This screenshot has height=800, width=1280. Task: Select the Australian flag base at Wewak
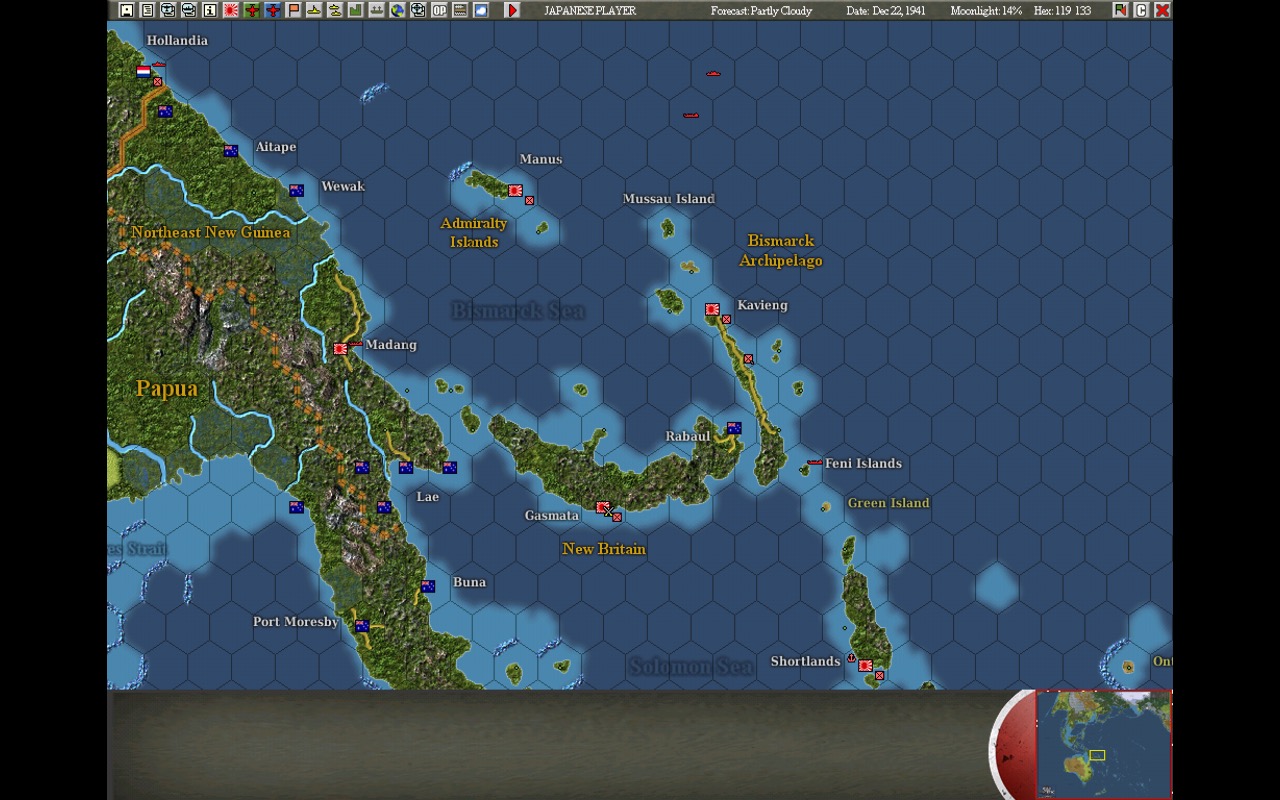pos(297,190)
